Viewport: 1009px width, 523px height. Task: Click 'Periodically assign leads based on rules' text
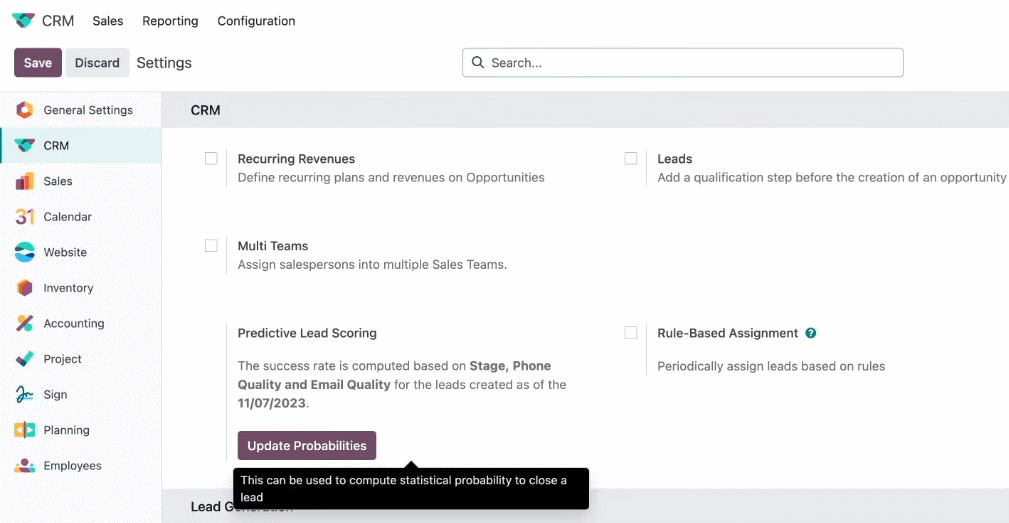pyautogui.click(x=771, y=366)
